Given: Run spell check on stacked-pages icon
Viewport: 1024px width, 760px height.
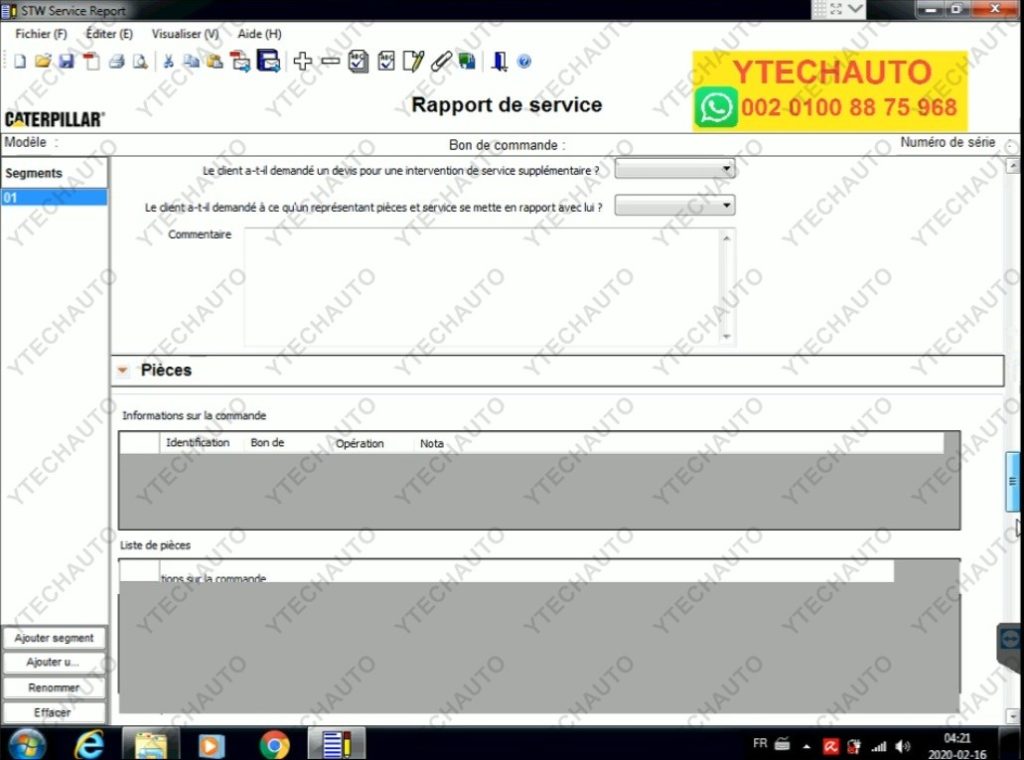Looking at the screenshot, I should pos(358,61).
